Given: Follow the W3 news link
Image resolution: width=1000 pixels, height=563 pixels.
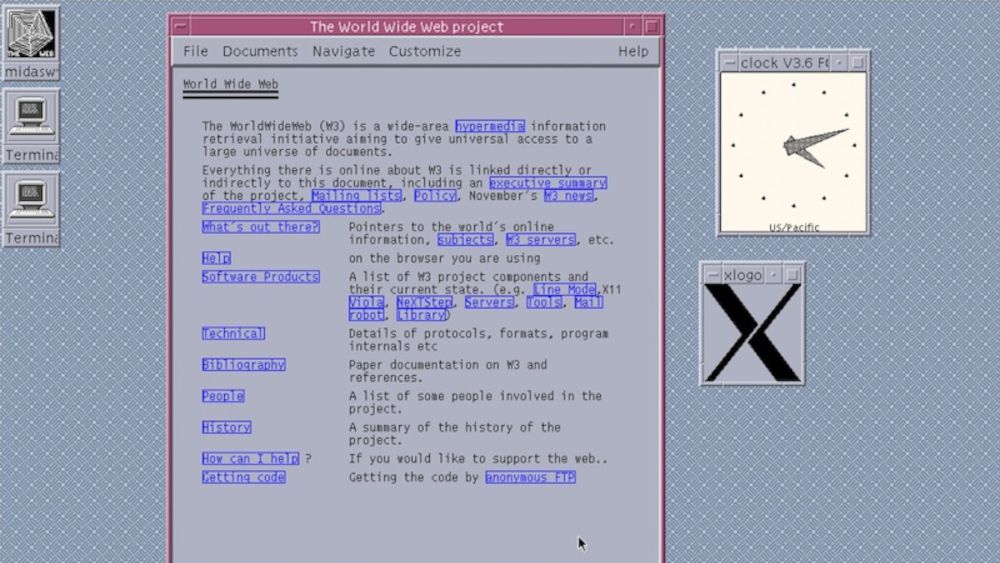Looking at the screenshot, I should coord(568,196).
